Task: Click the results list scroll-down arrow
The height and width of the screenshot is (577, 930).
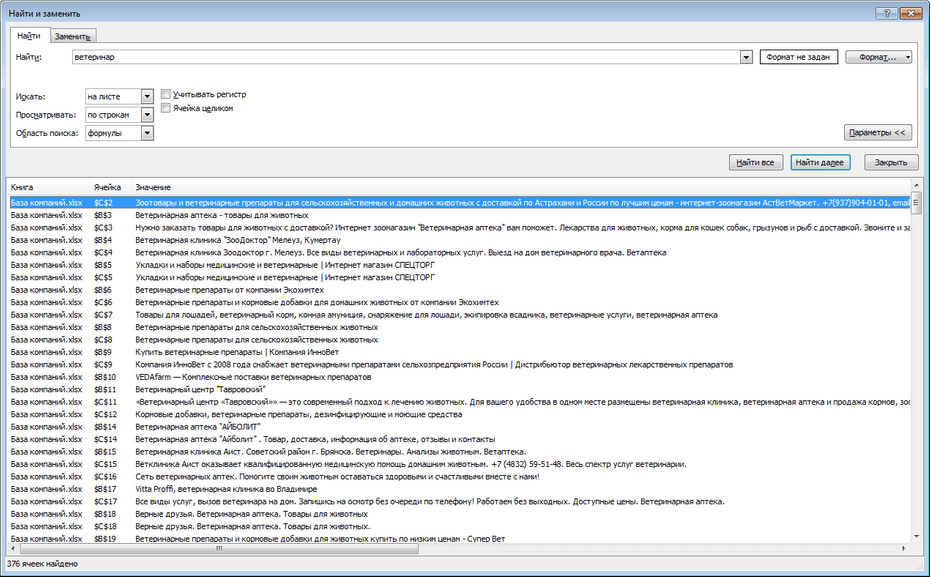Action: [x=916, y=538]
